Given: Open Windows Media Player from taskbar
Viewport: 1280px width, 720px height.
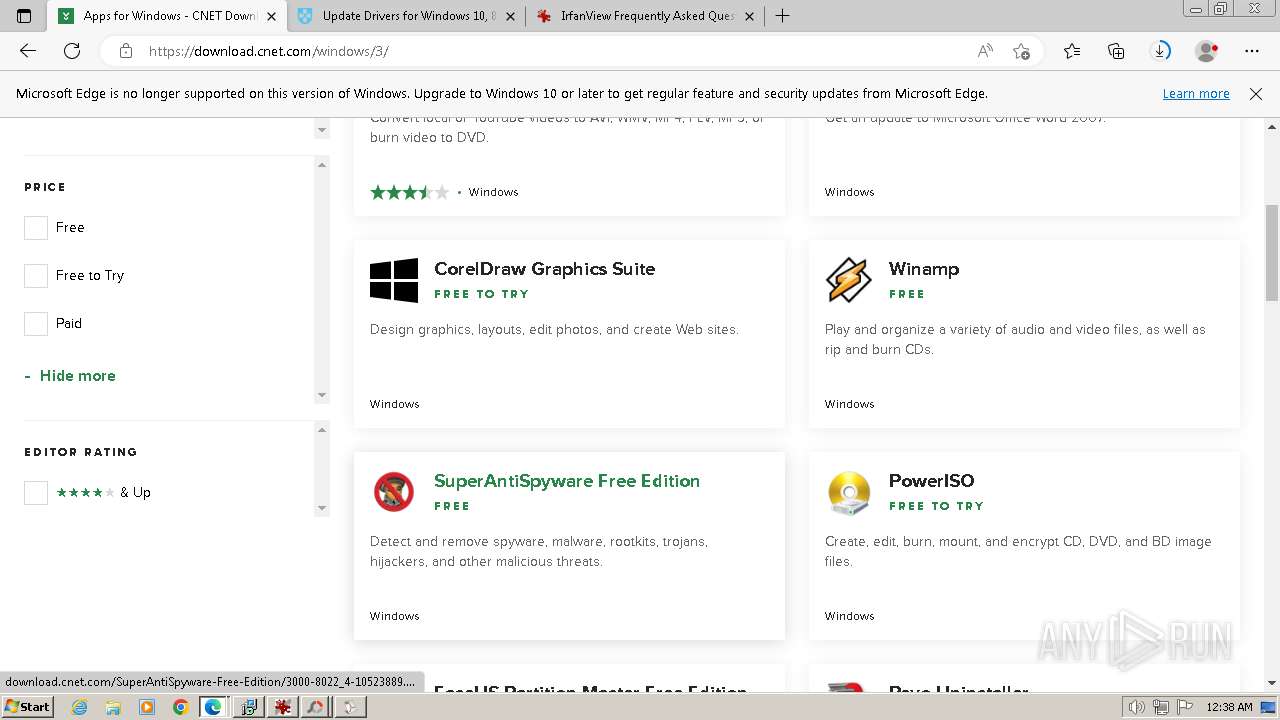Looking at the screenshot, I should click(x=147, y=707).
